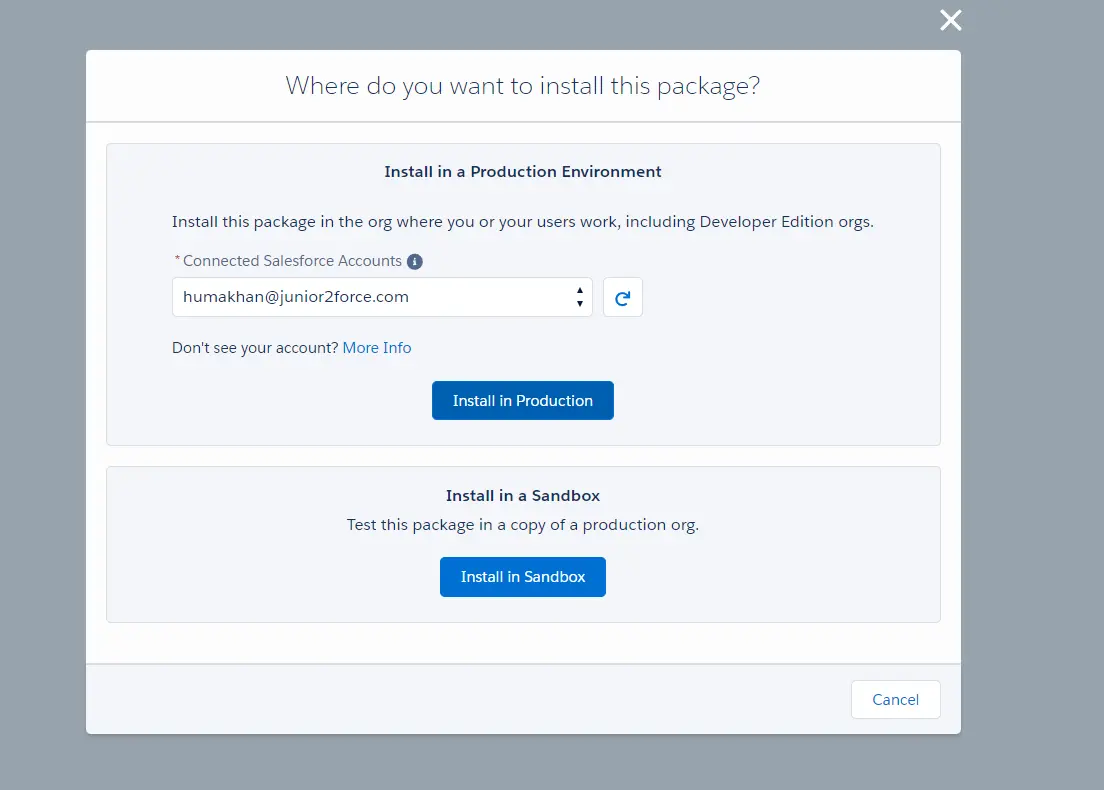Open the More Info link
1104x790 pixels.
(377, 348)
